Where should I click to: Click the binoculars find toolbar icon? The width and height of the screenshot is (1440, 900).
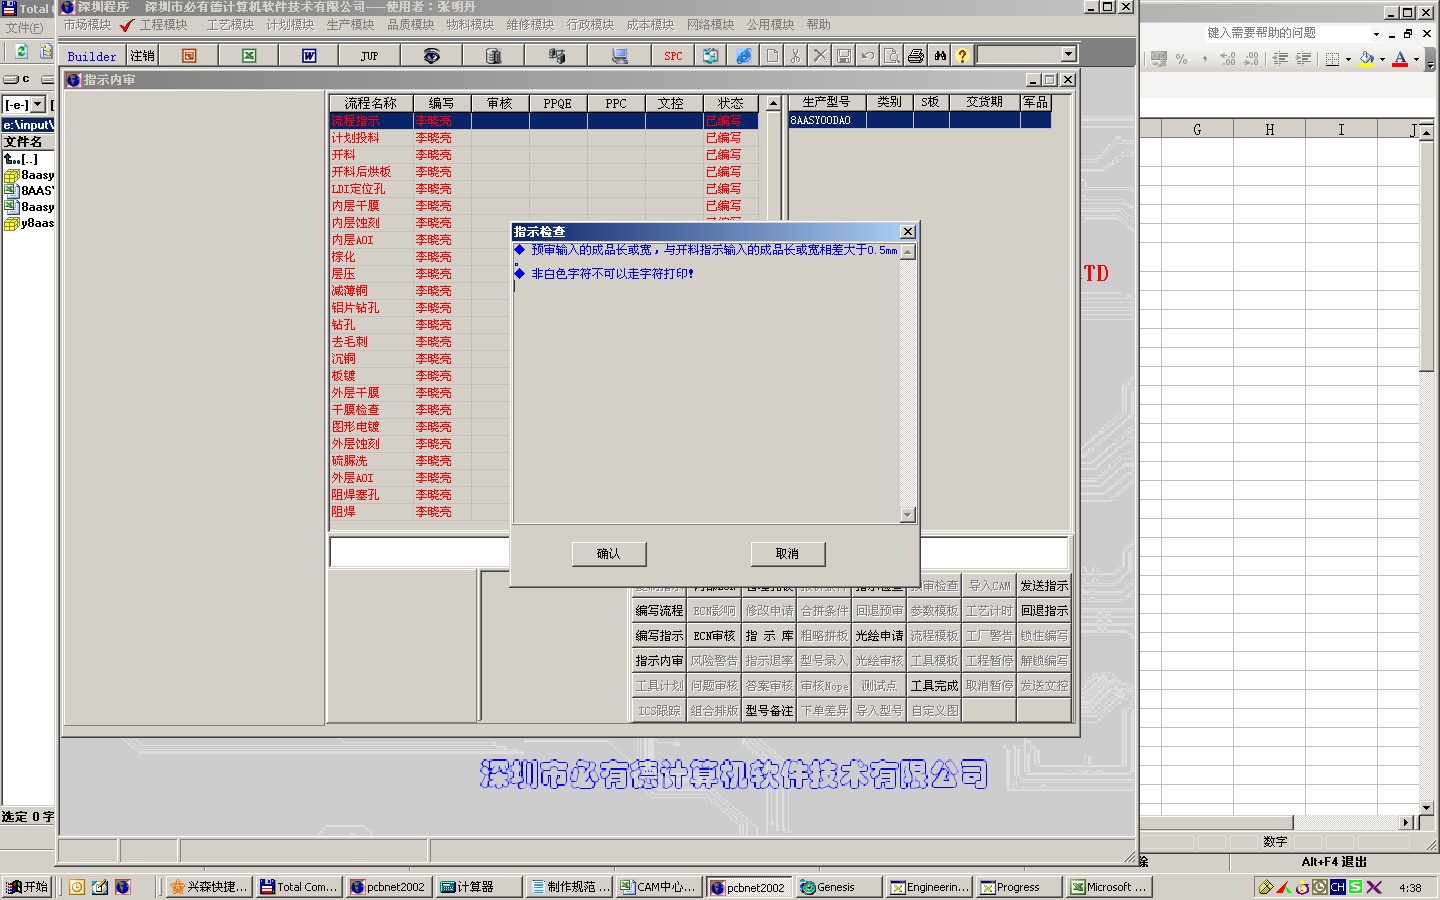[x=940, y=56]
